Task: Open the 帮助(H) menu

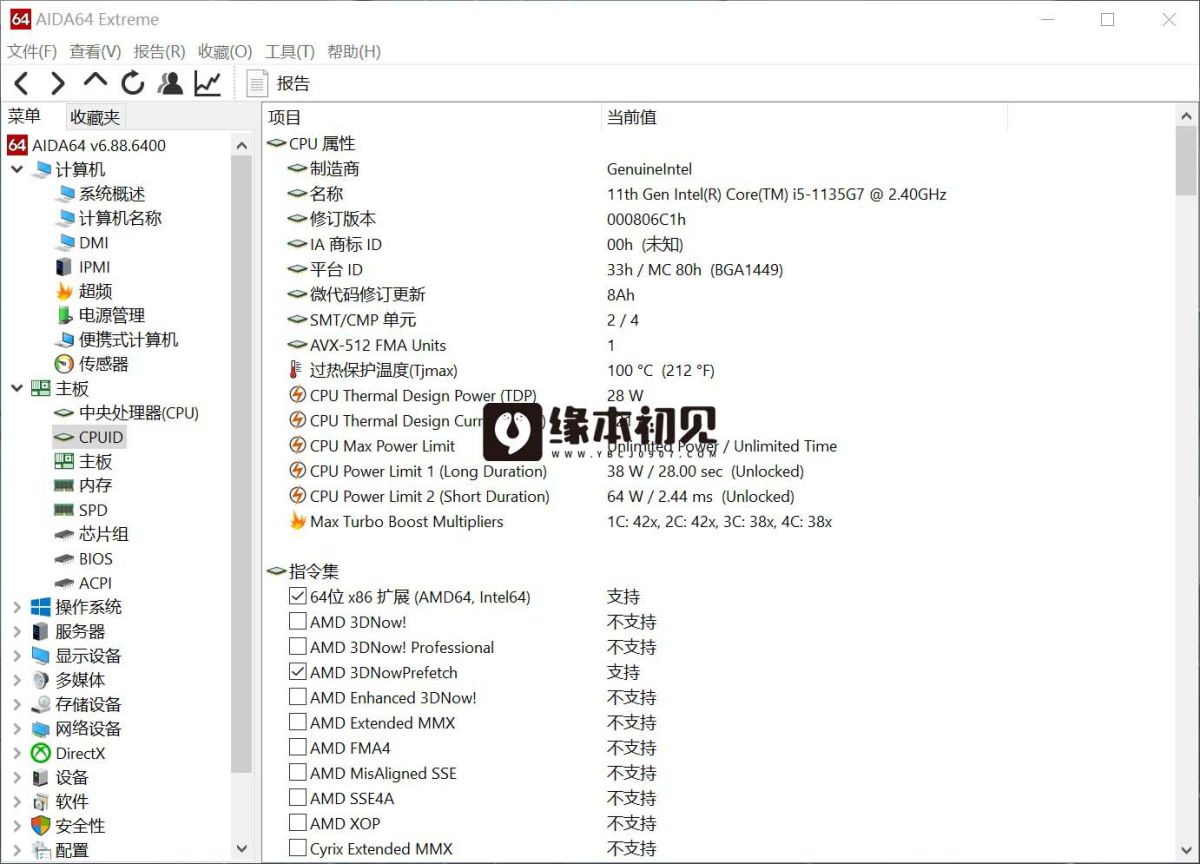Action: pyautogui.click(x=354, y=51)
